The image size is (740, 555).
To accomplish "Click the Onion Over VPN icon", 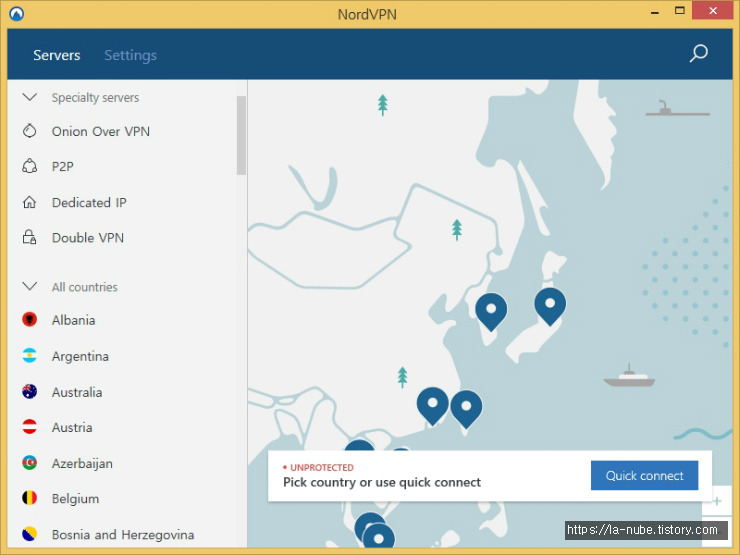I will 29,131.
